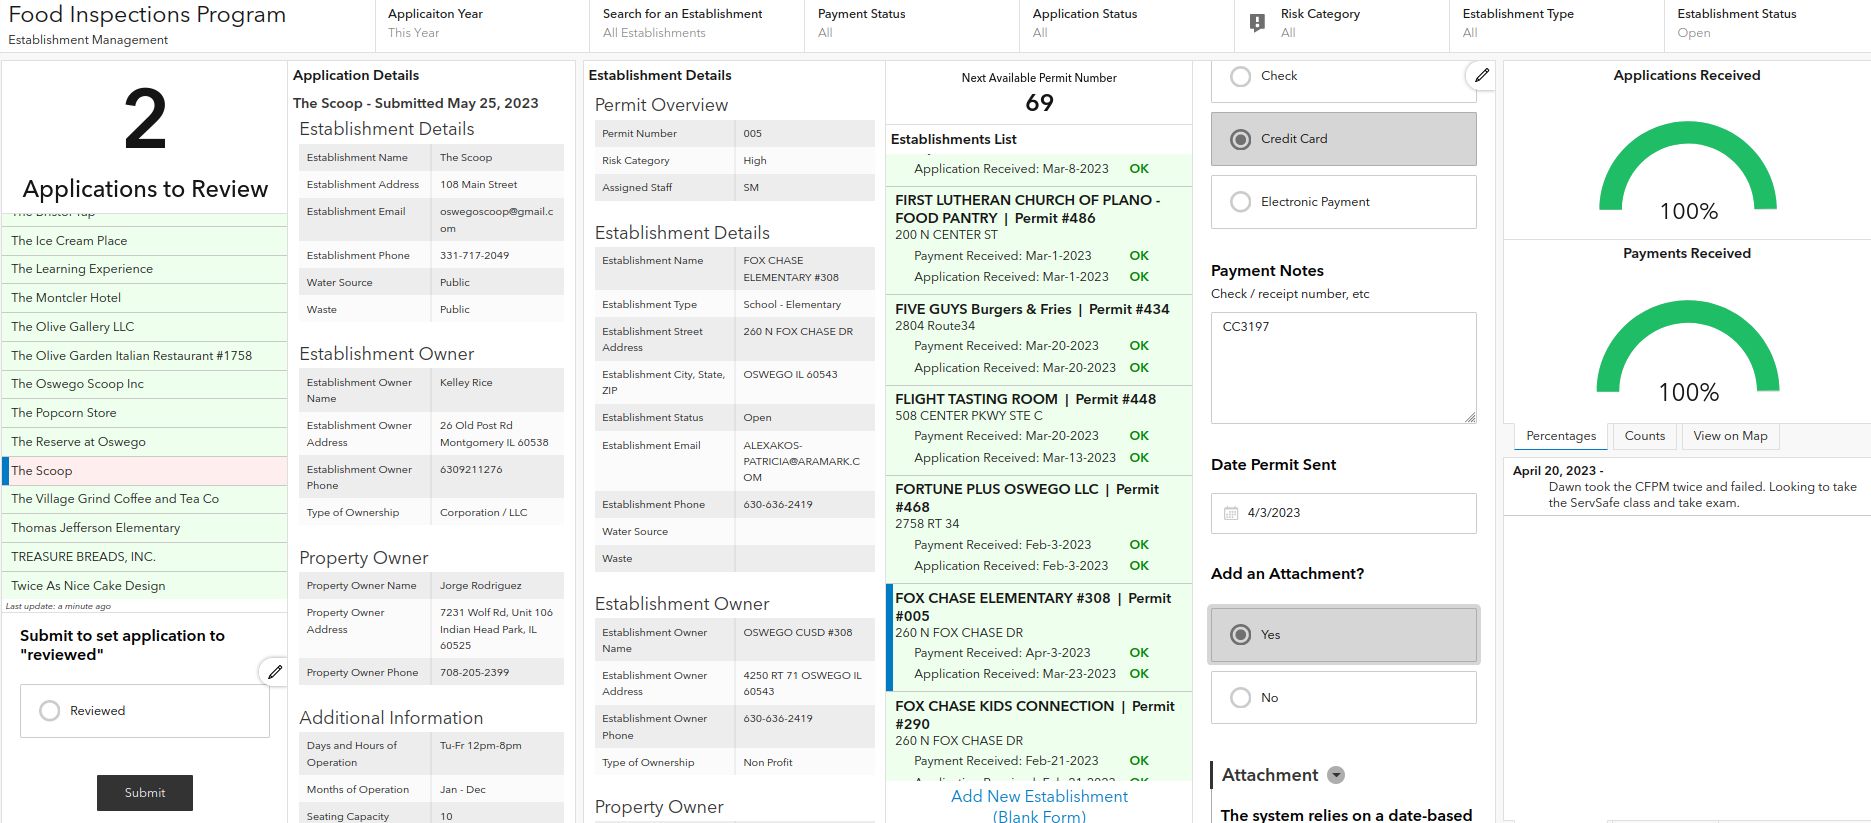
Task: Open the Search for an Establishment selector
Action: point(695,24)
